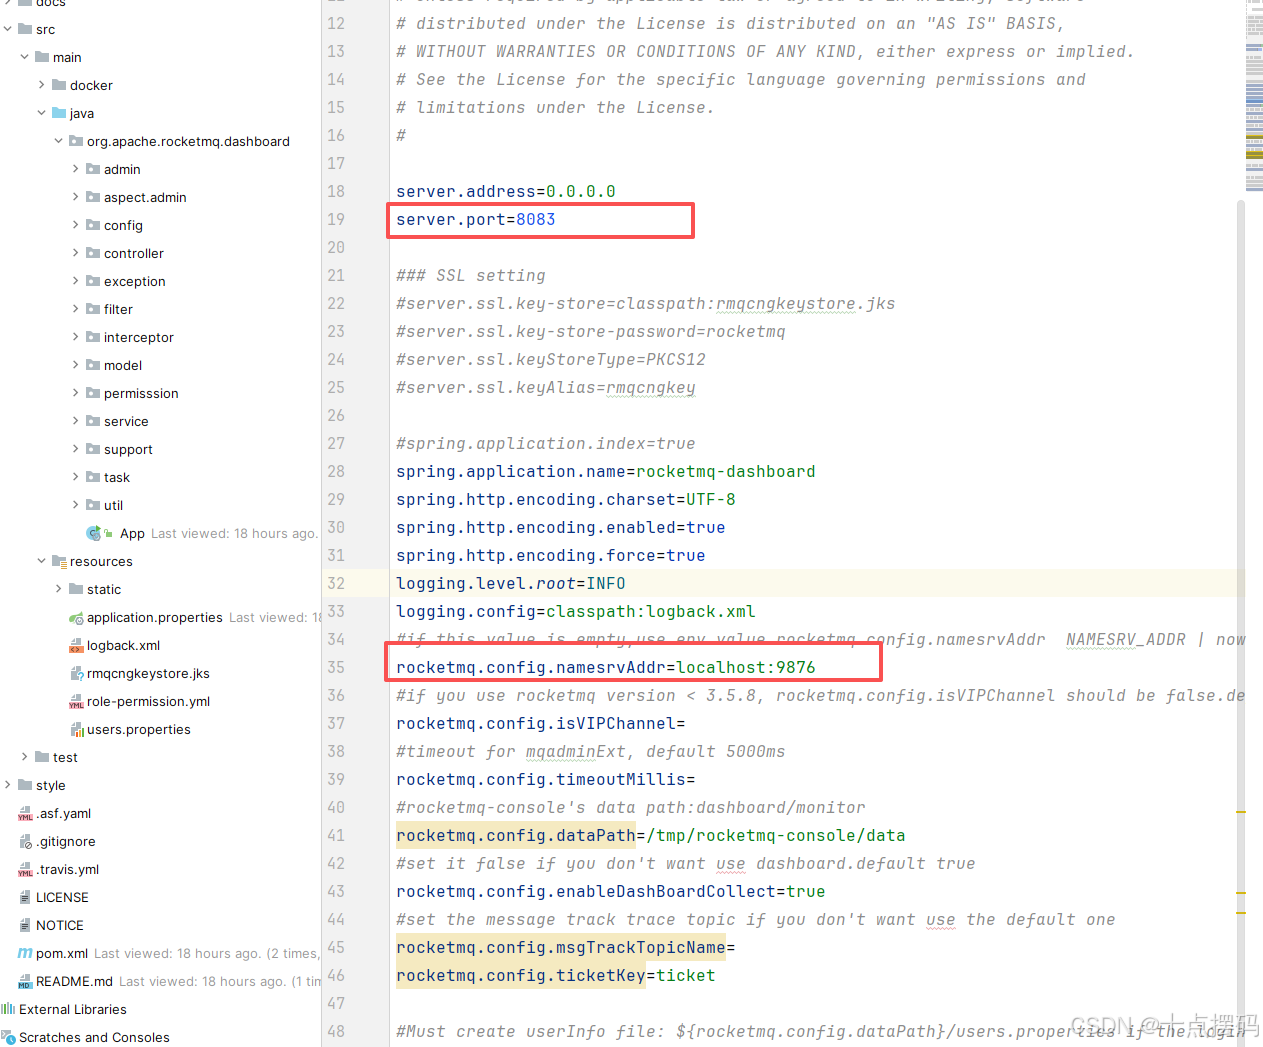Click the config package icon
The width and height of the screenshot is (1263, 1047).
(93, 225)
